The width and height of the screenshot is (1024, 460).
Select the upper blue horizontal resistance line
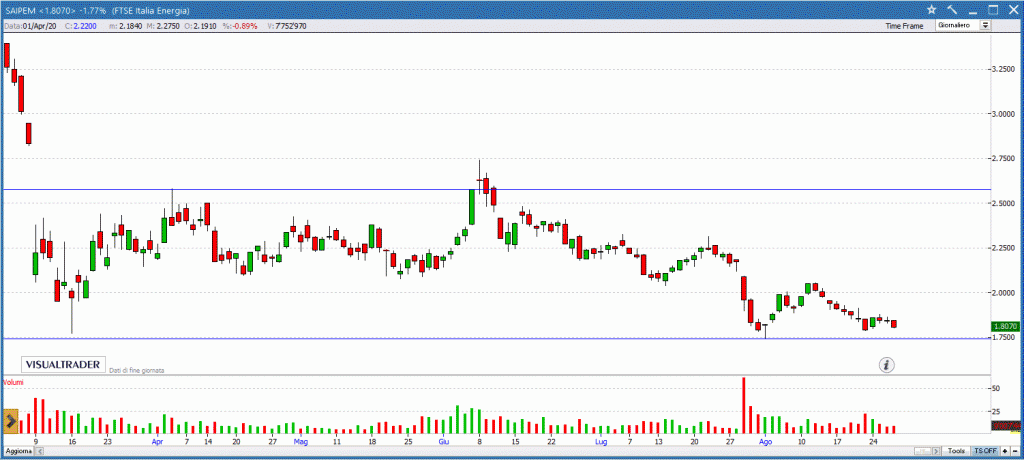click(x=496, y=189)
